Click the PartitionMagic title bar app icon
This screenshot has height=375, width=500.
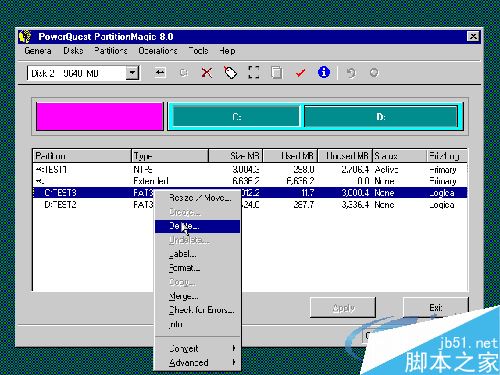25,37
